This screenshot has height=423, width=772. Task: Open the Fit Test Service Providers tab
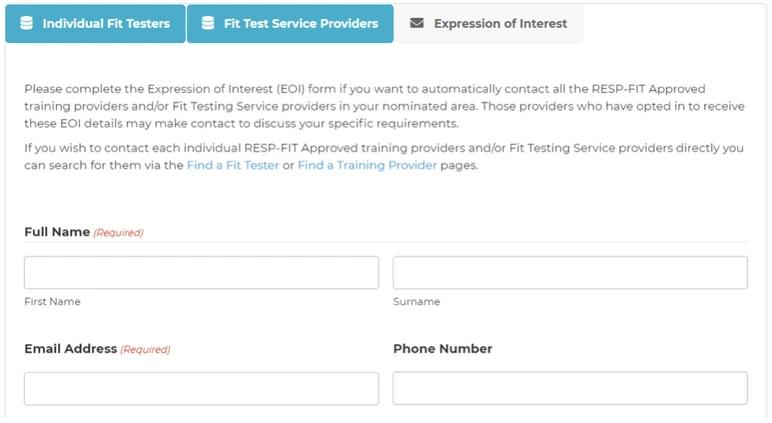300,23
